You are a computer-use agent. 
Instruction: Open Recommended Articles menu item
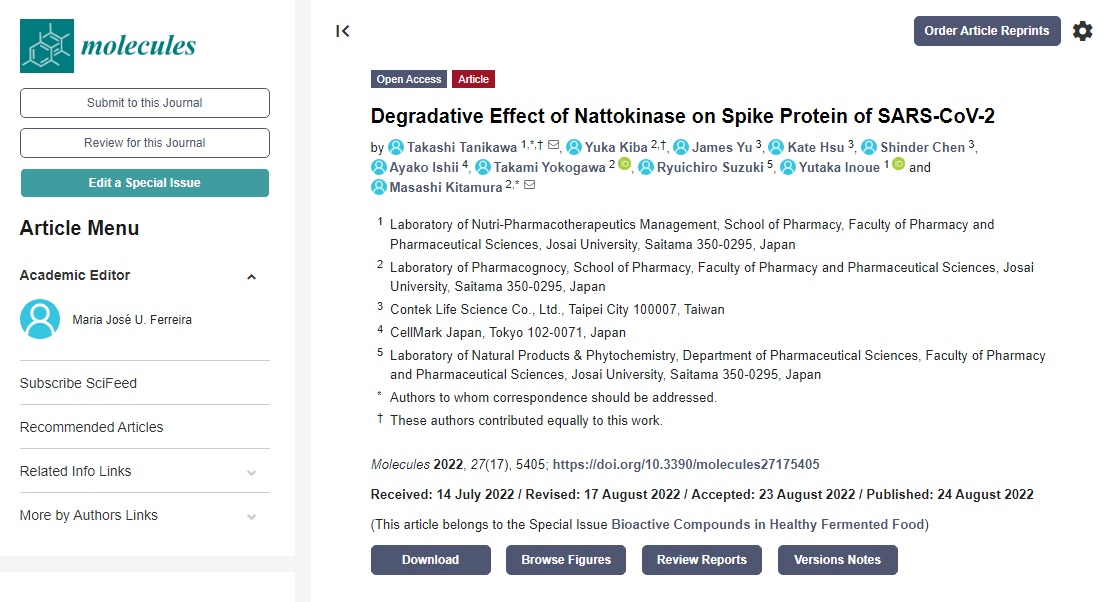click(x=91, y=427)
